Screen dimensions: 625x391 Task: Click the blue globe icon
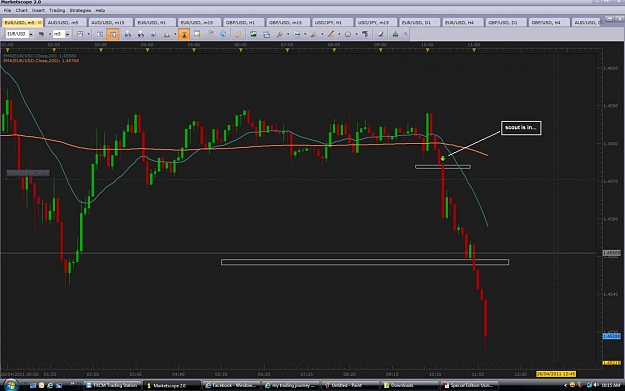pos(223,34)
